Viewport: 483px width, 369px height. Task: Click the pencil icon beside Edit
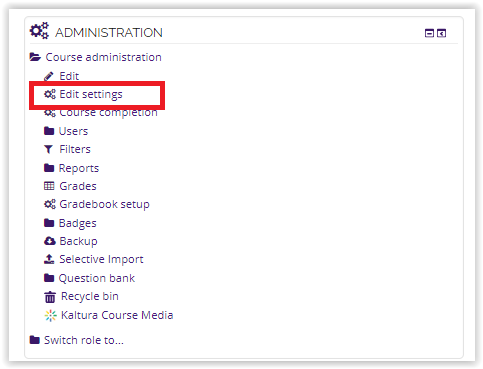pyautogui.click(x=49, y=76)
